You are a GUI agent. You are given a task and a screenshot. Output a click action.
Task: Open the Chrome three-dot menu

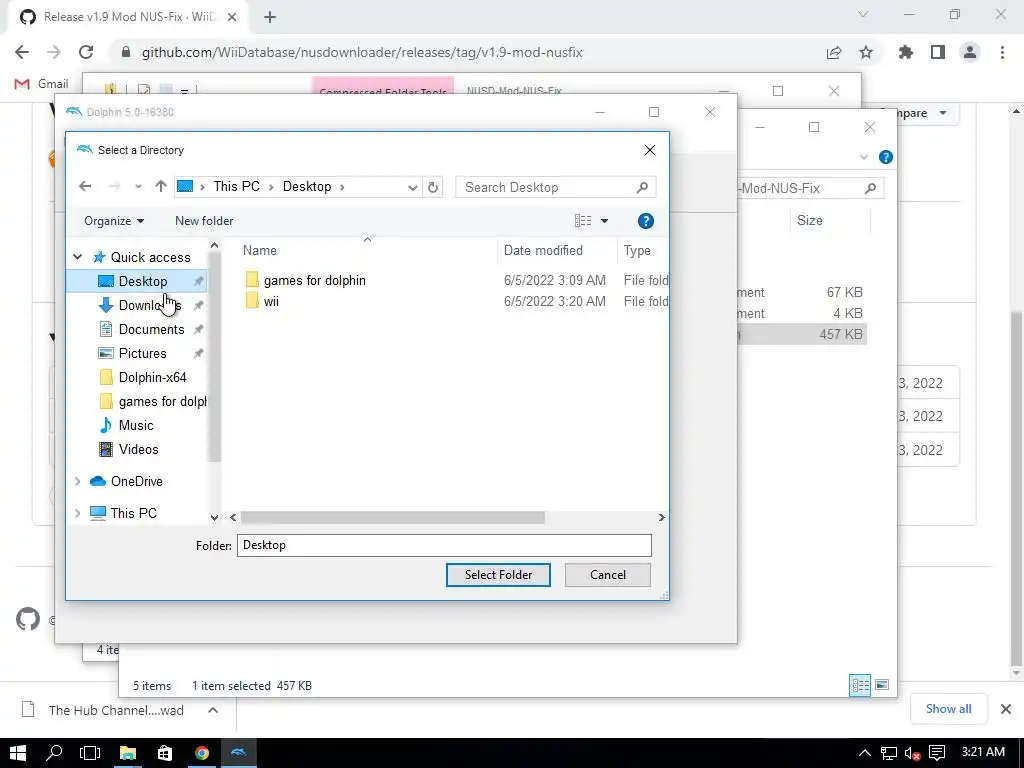tap(1002, 52)
